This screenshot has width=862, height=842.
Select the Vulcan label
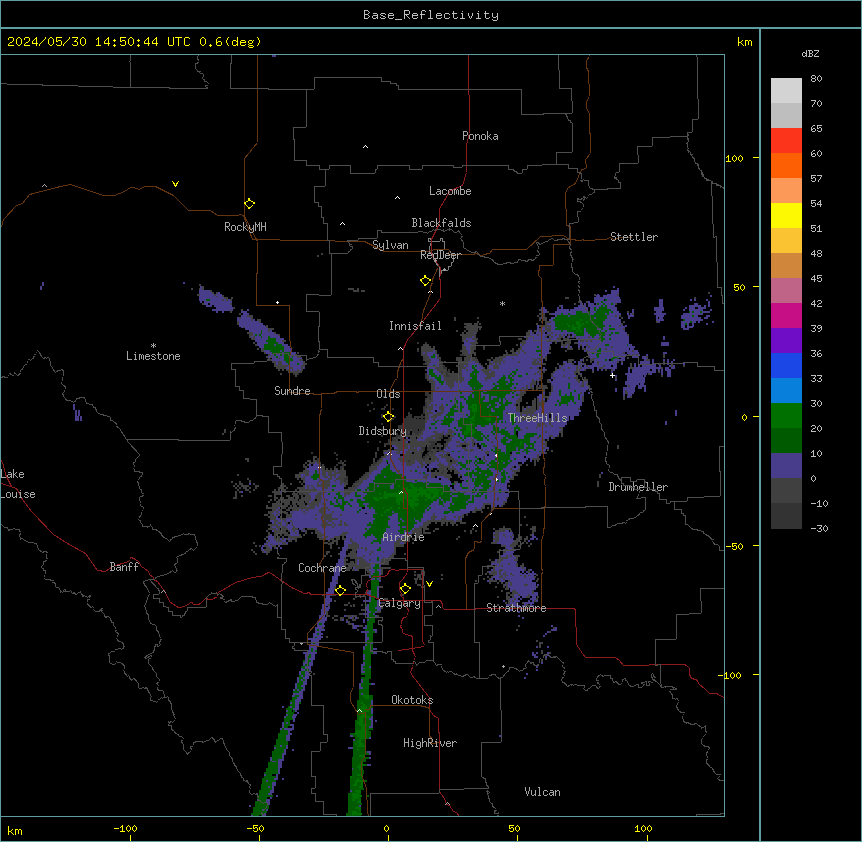pyautogui.click(x=543, y=792)
